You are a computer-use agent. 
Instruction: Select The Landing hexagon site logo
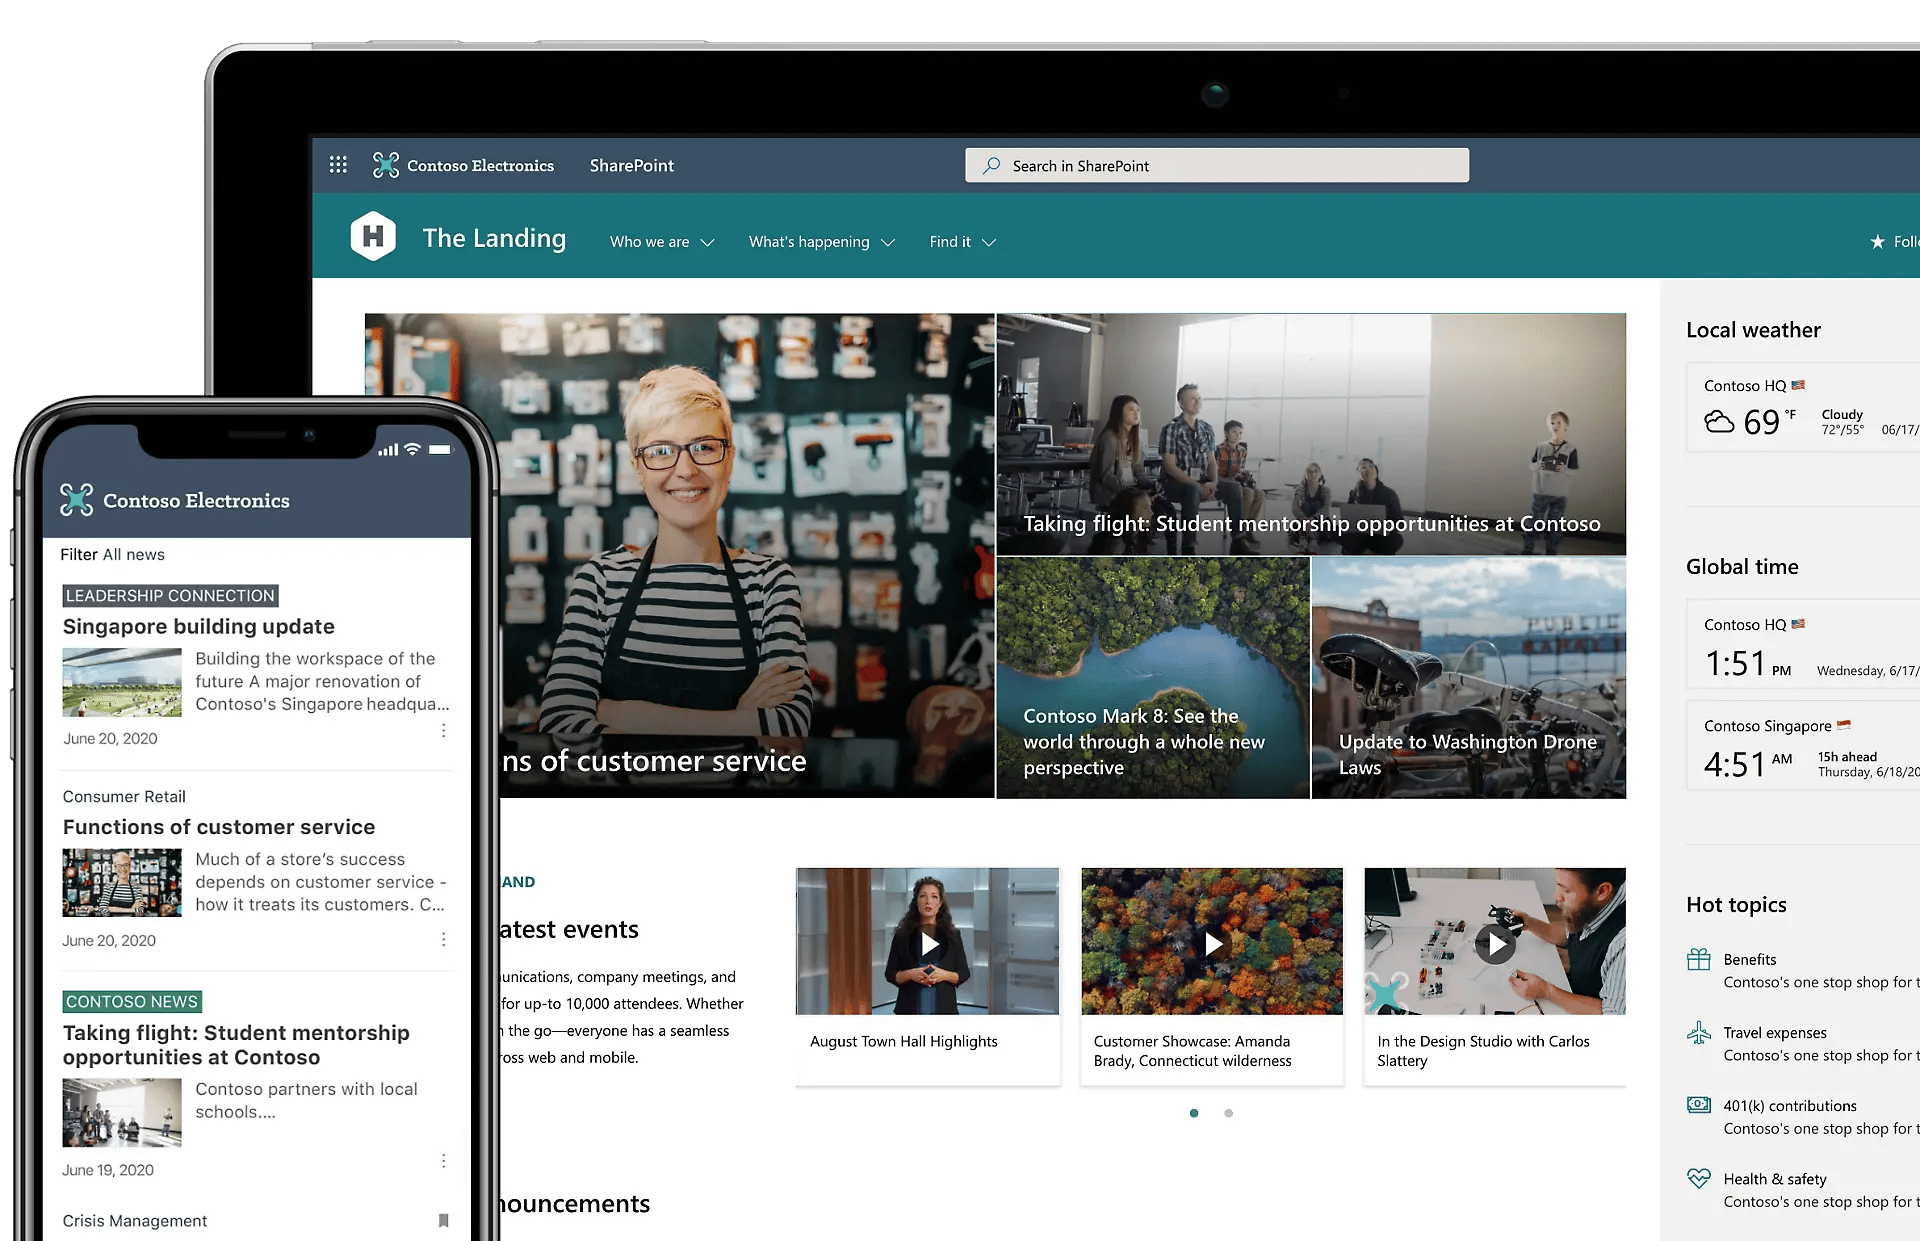(x=374, y=236)
